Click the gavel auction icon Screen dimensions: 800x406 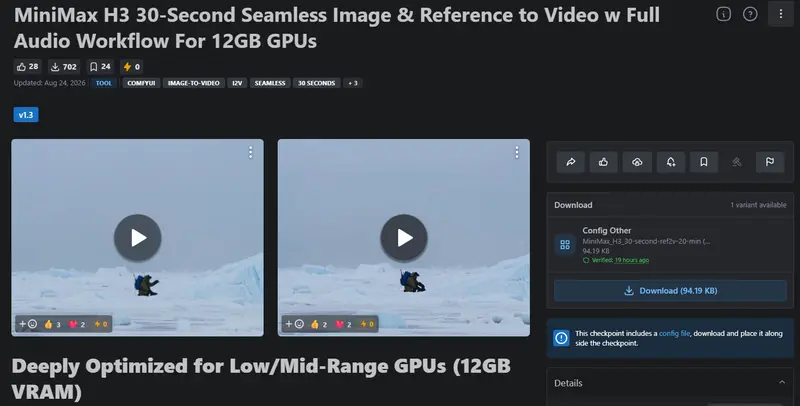[x=737, y=162]
